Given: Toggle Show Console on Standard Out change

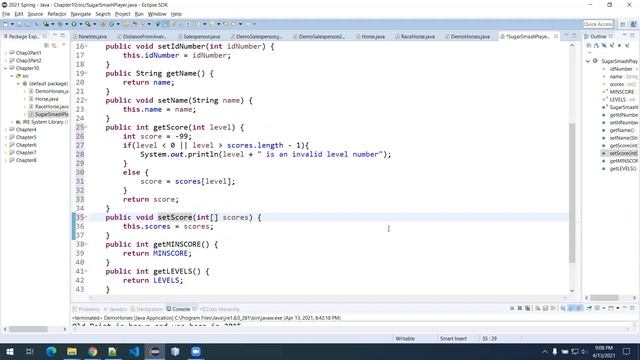Looking at the screenshot, I should [571, 308].
